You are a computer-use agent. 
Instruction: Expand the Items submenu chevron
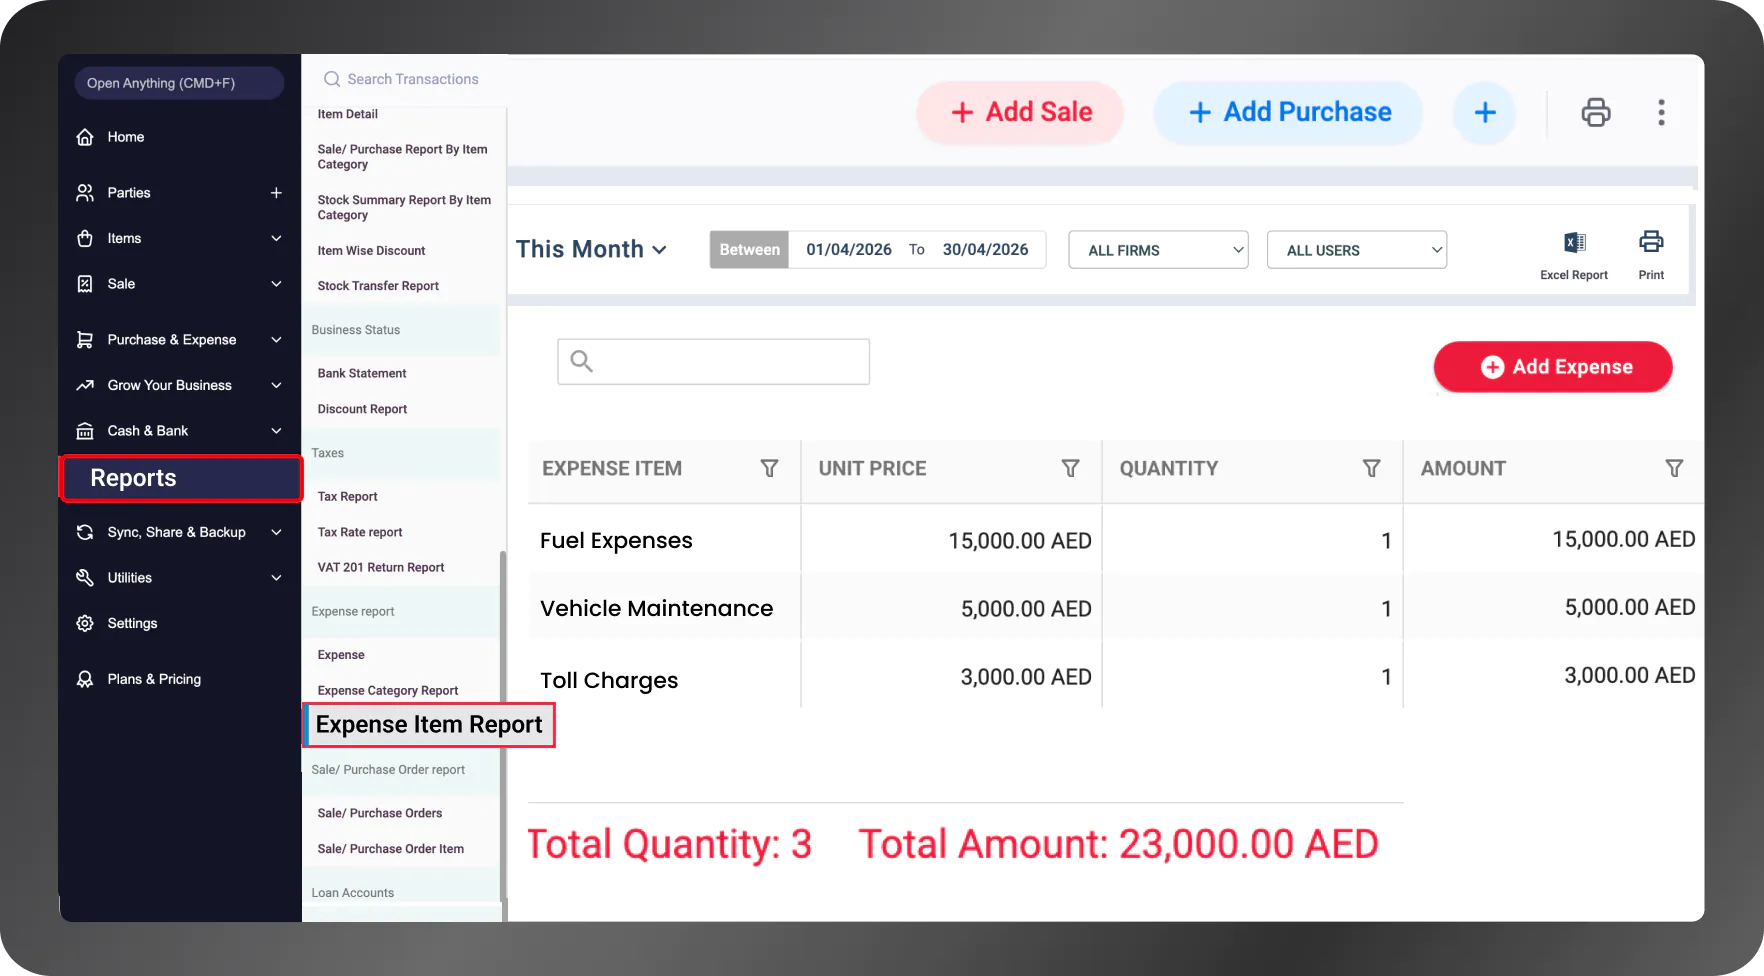pos(276,238)
